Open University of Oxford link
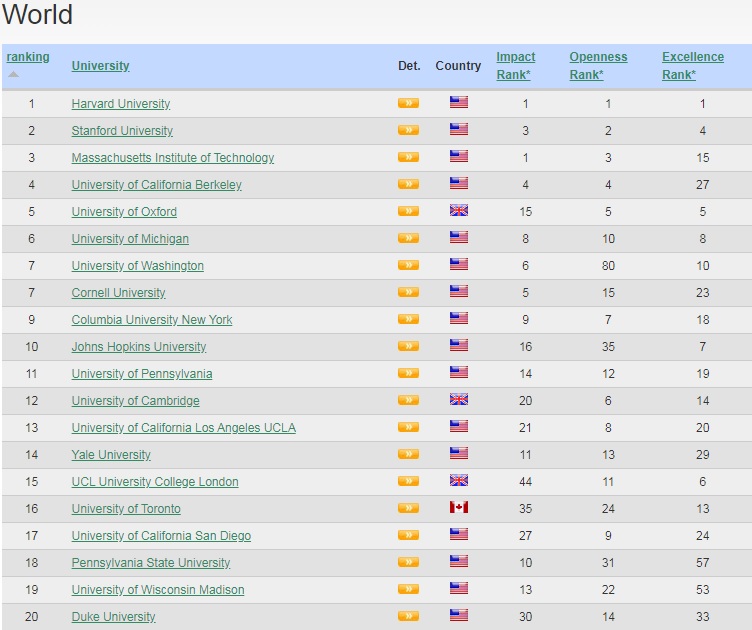 tap(124, 211)
